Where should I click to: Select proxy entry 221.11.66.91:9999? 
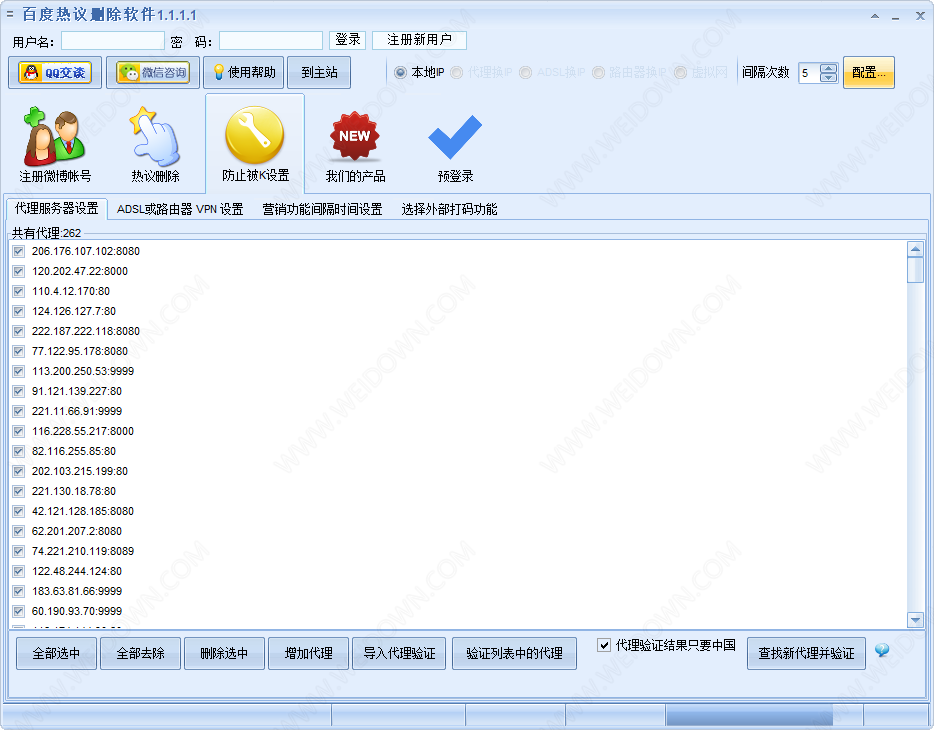[76, 411]
